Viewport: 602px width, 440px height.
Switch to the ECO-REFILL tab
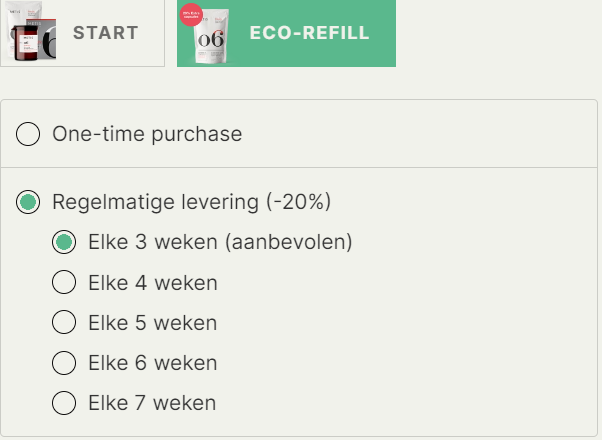[x=286, y=33]
